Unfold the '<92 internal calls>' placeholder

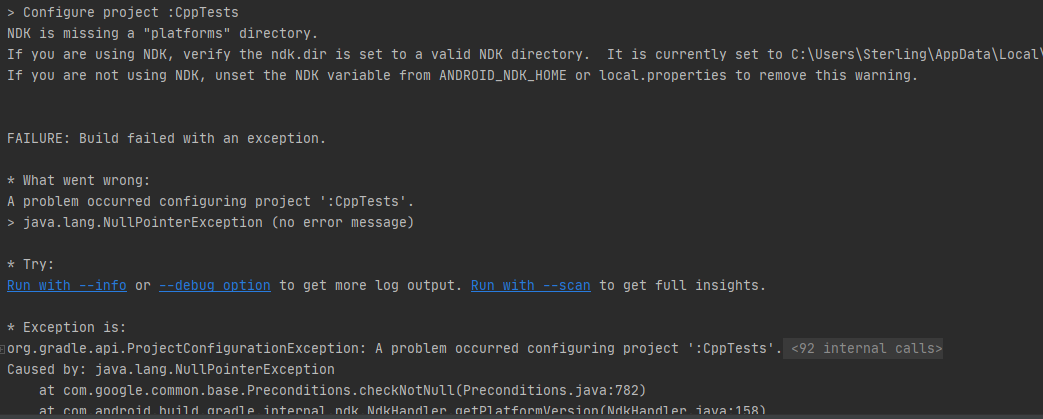coord(863,349)
